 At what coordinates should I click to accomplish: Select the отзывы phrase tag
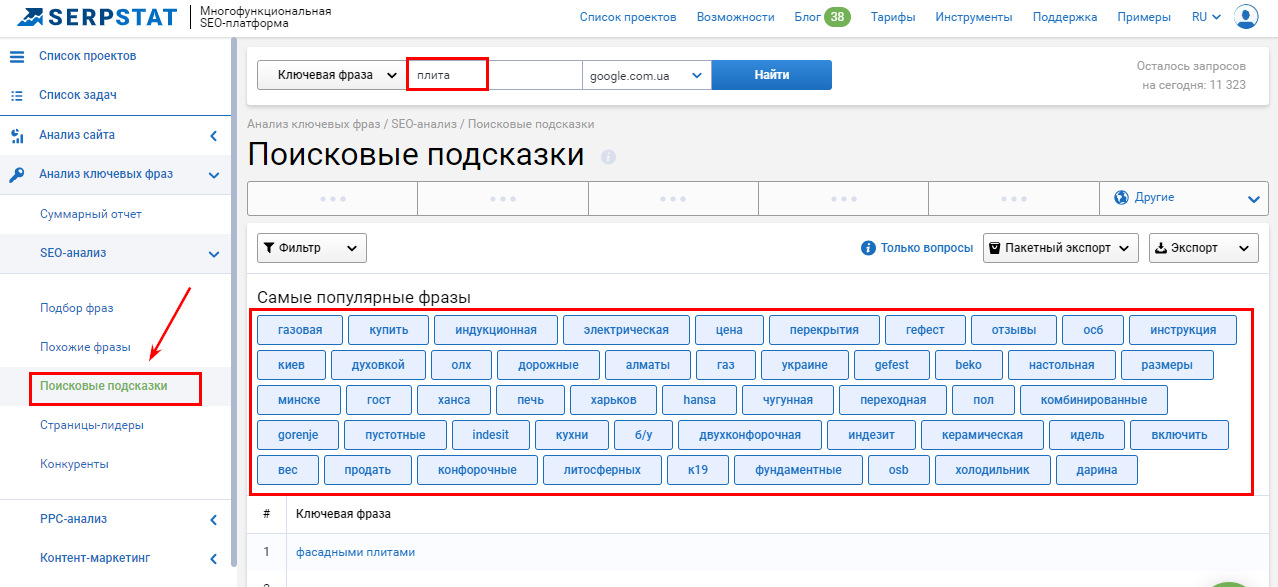click(1013, 330)
